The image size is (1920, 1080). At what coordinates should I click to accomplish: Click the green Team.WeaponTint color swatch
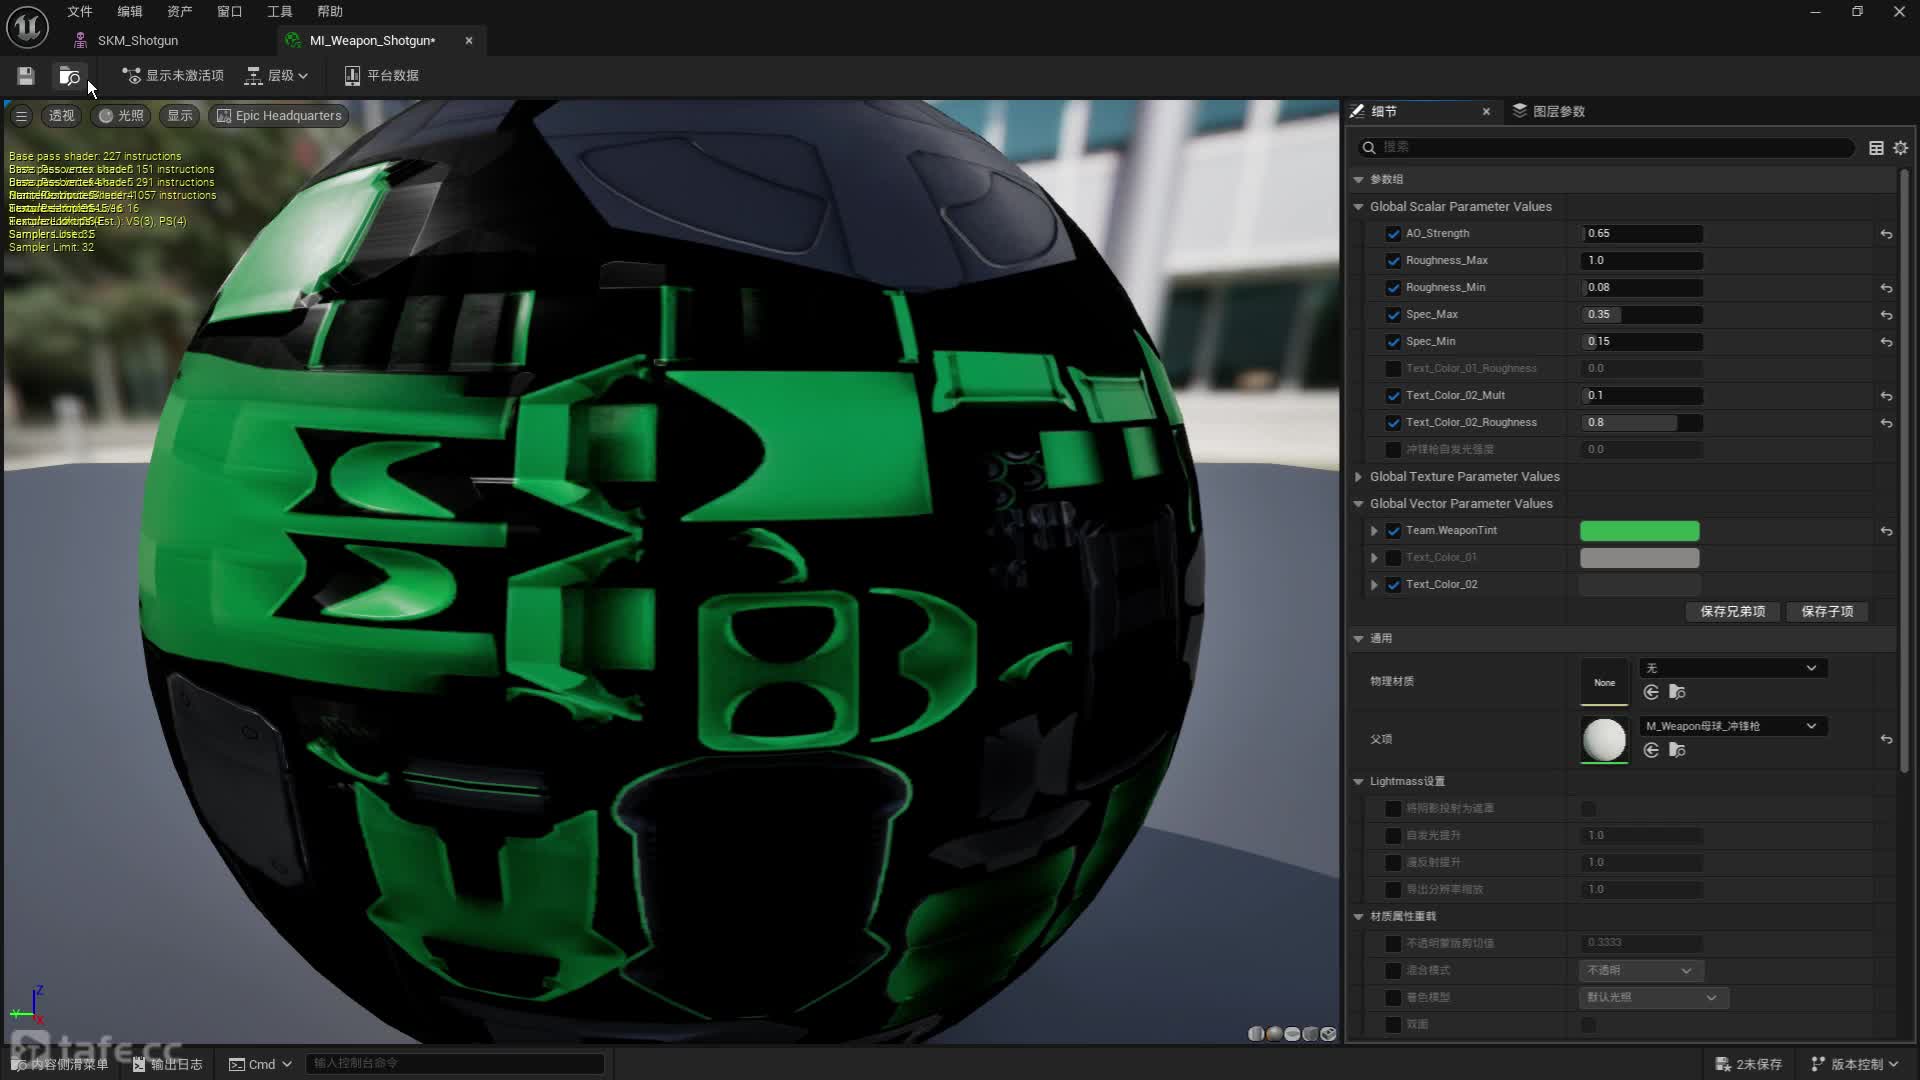[1639, 531]
